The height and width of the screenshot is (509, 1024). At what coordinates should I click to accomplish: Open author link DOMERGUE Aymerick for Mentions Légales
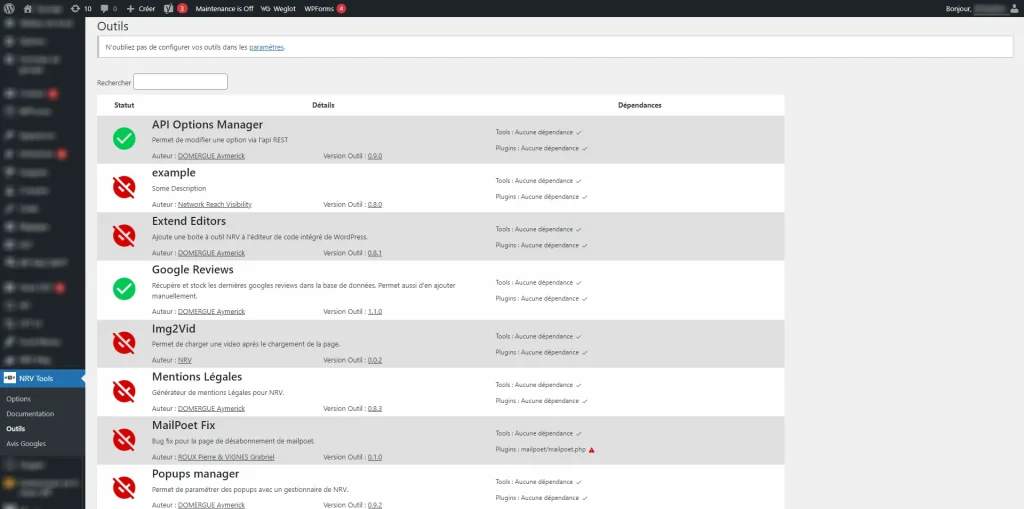point(212,408)
